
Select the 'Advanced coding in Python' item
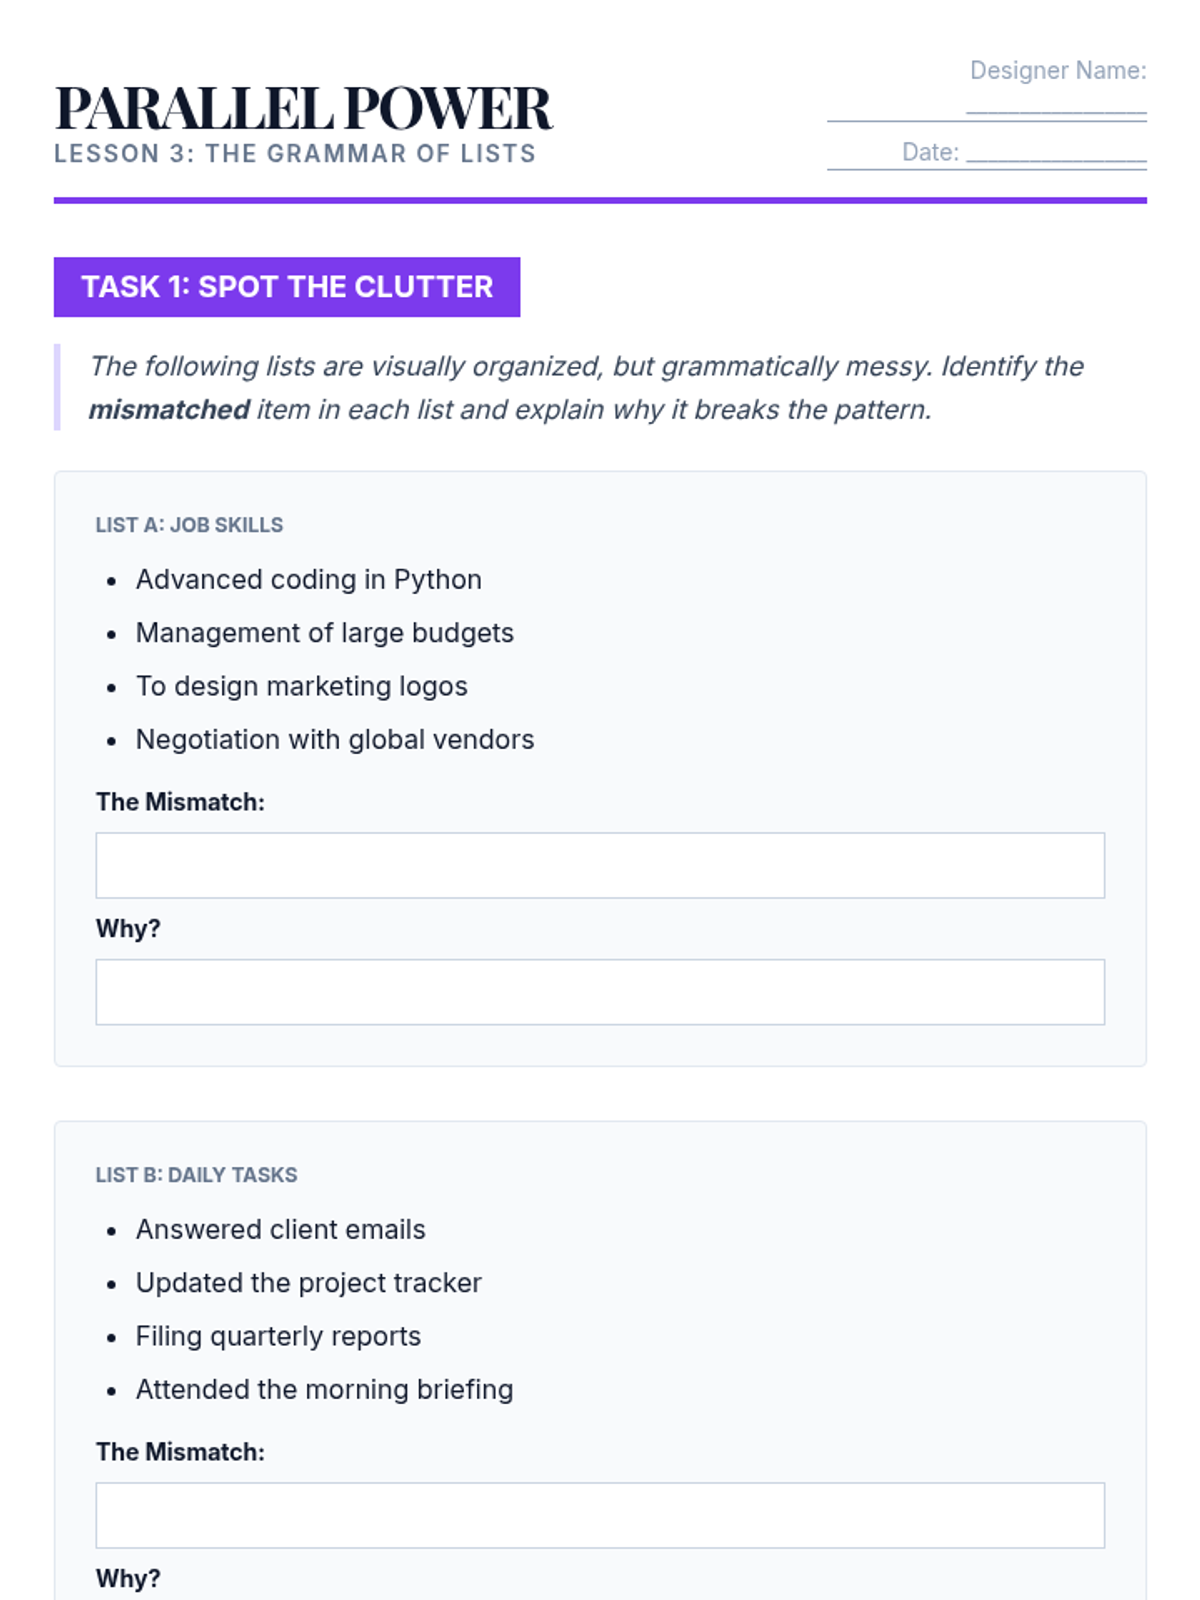point(309,580)
